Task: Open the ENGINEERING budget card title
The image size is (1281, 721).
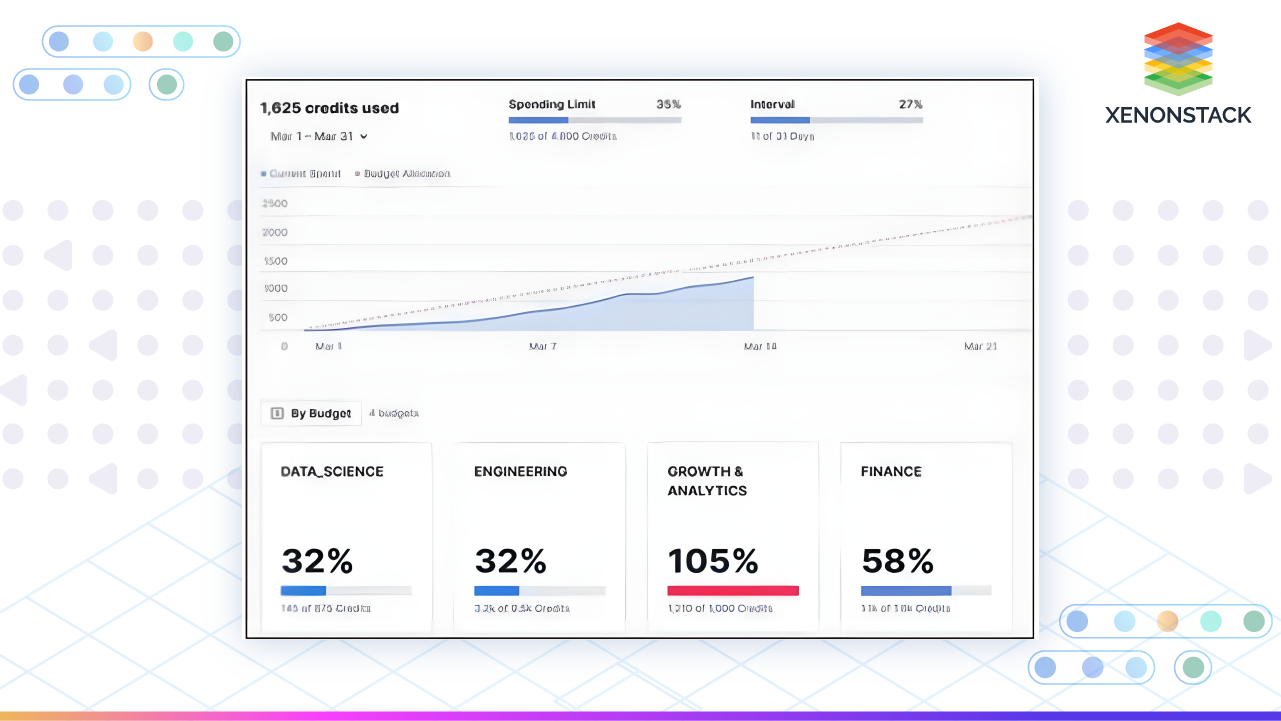Action: 520,471
